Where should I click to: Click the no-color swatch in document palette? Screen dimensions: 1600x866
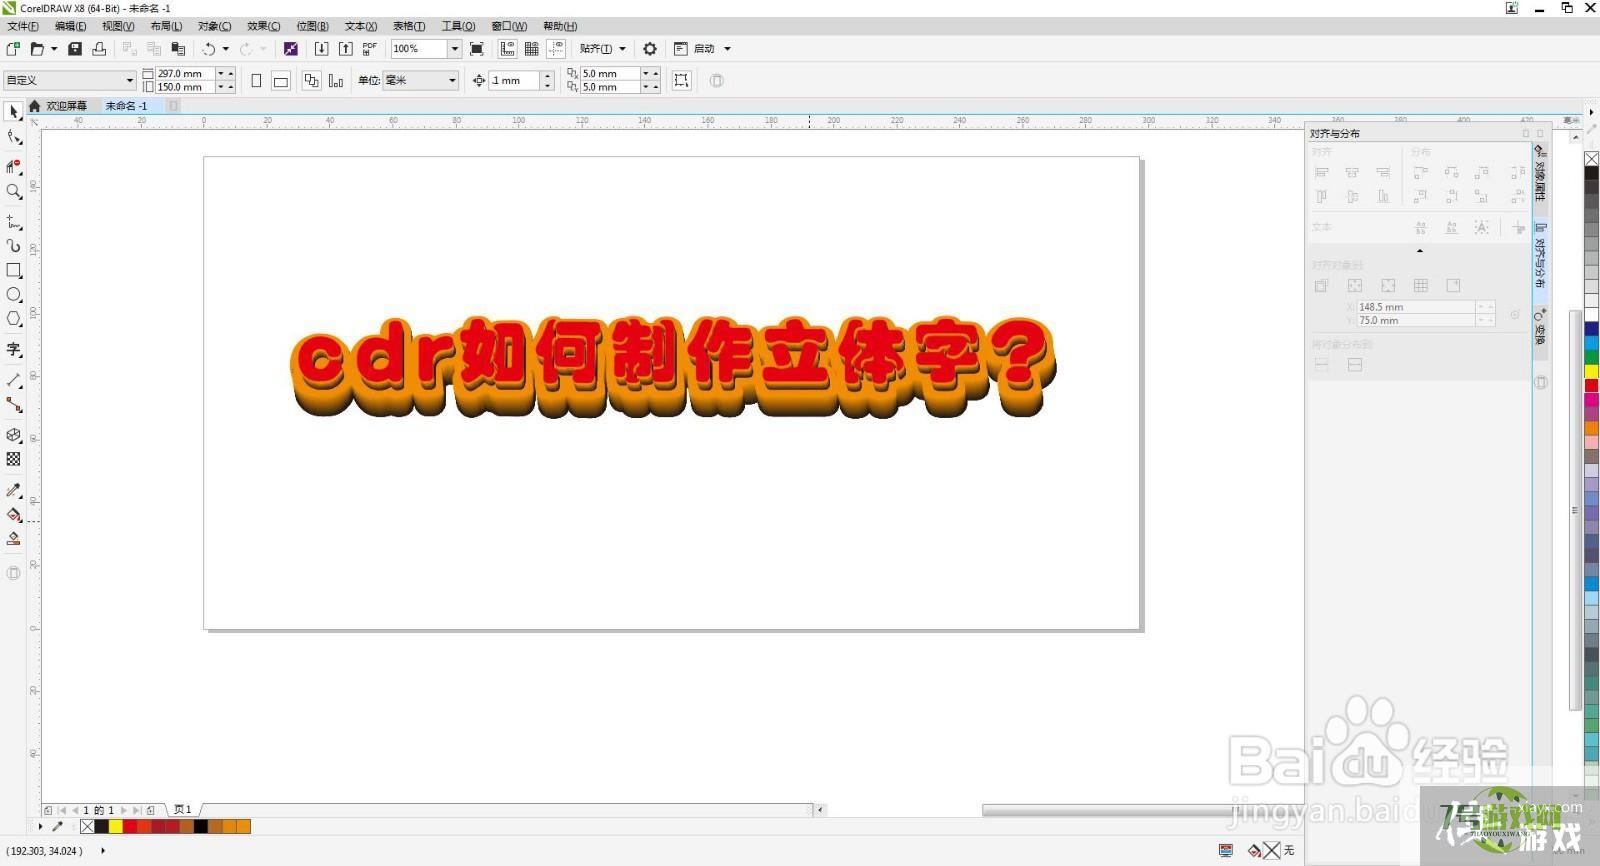87,826
